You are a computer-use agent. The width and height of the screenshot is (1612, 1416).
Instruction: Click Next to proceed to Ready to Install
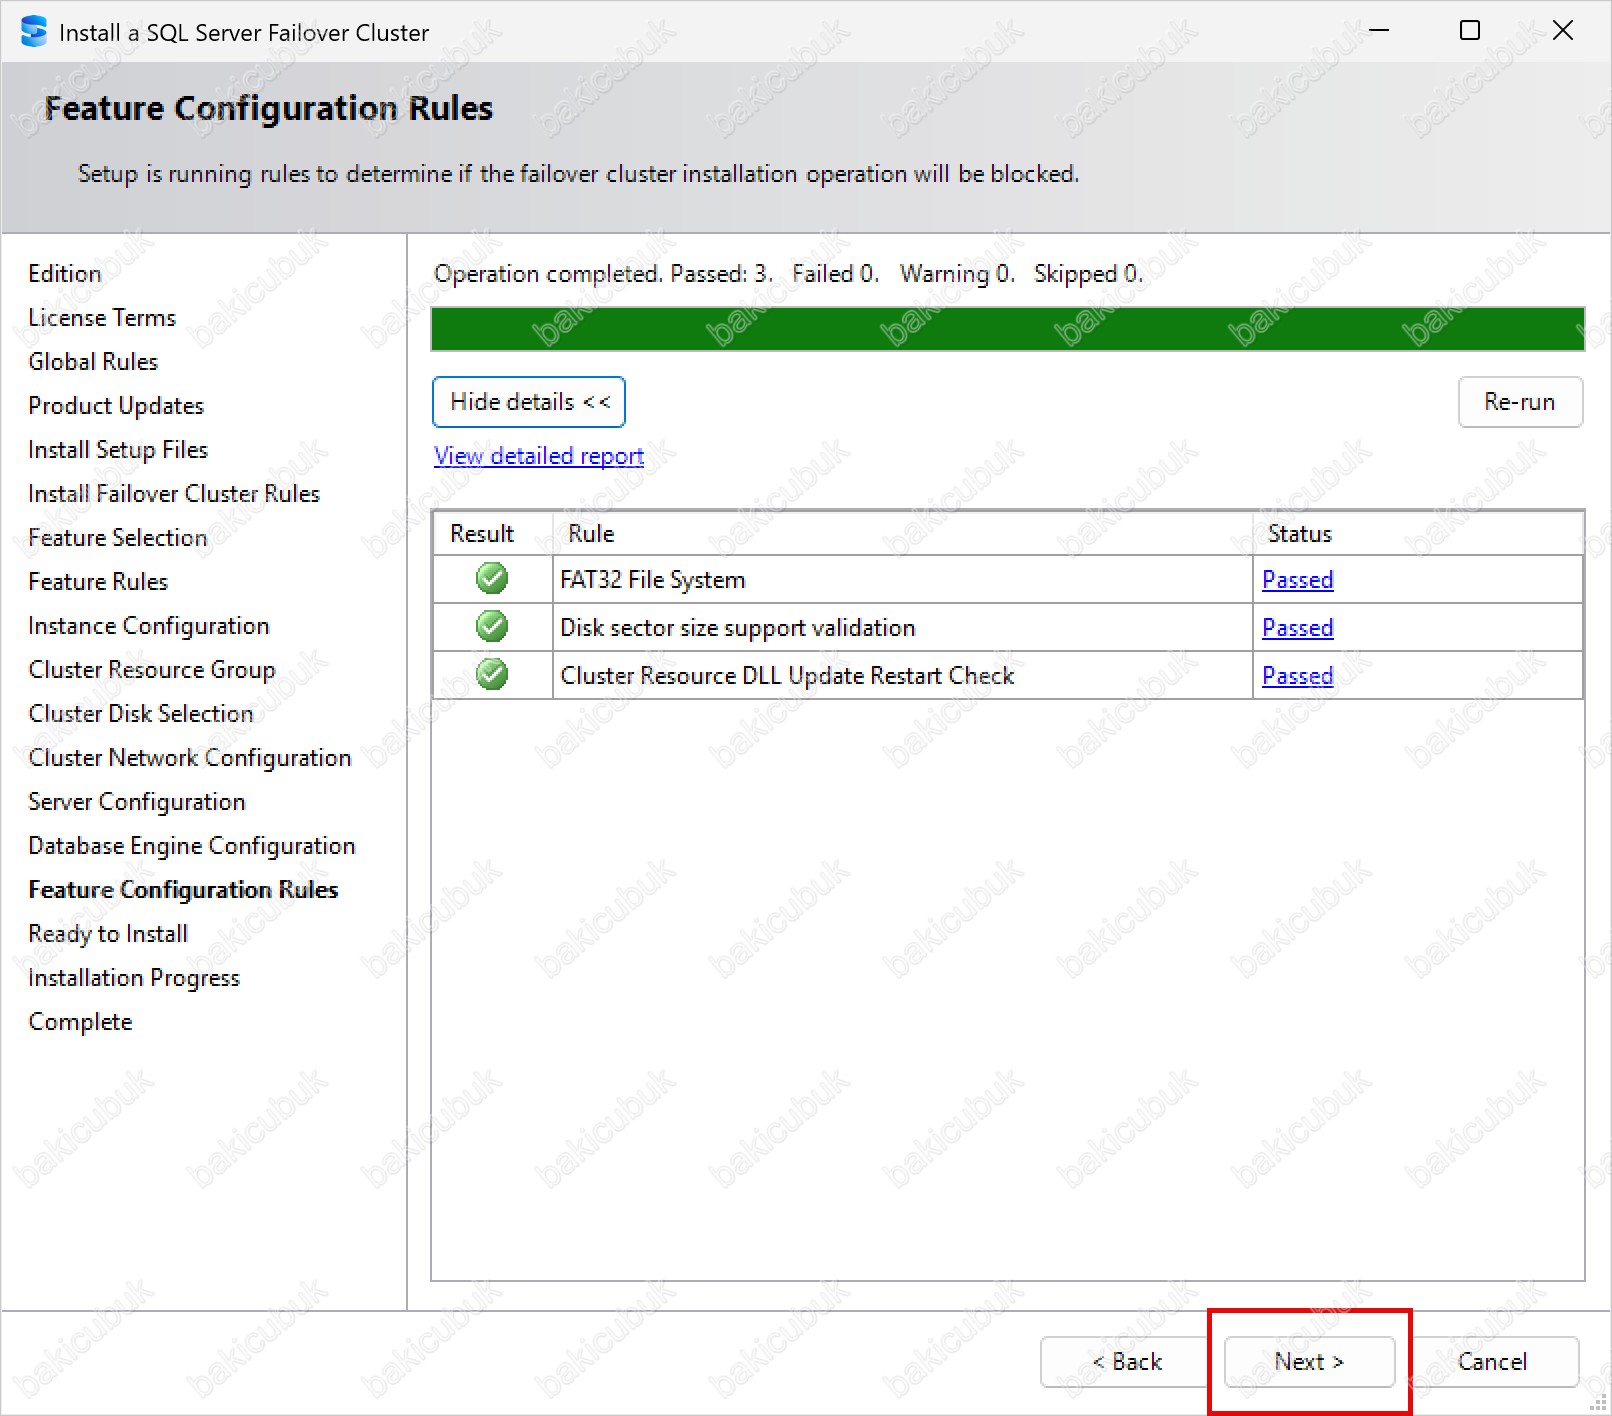click(x=1308, y=1362)
